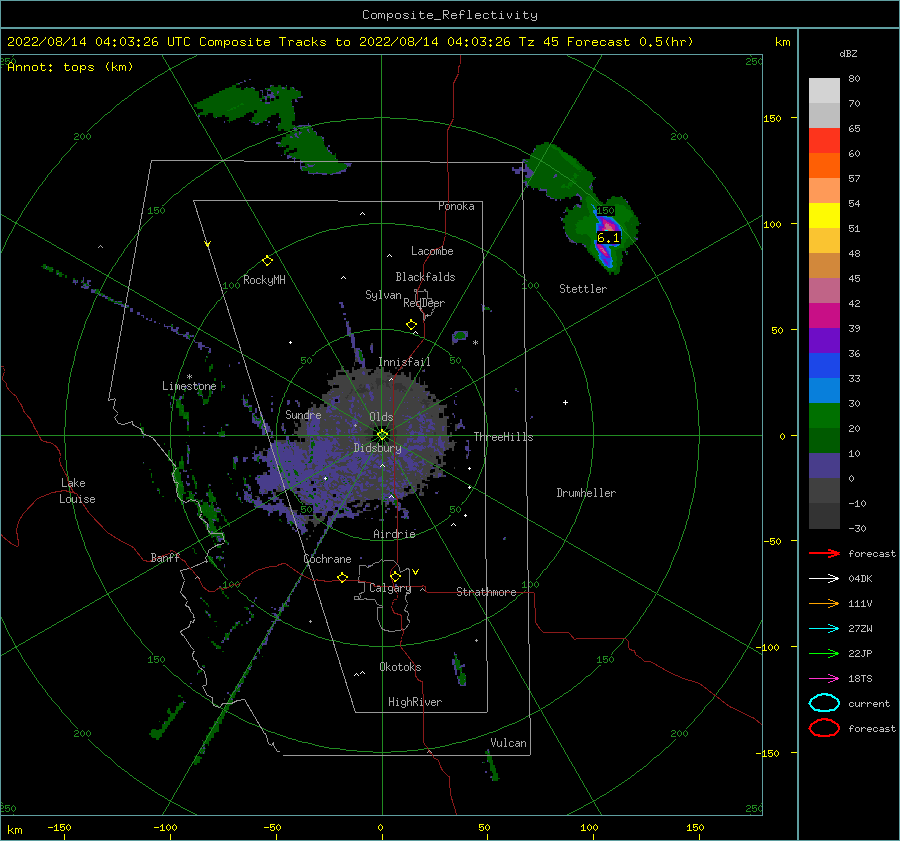Click the red forecast arrow in legend
Viewport: 900px width, 841px height.
point(824,553)
